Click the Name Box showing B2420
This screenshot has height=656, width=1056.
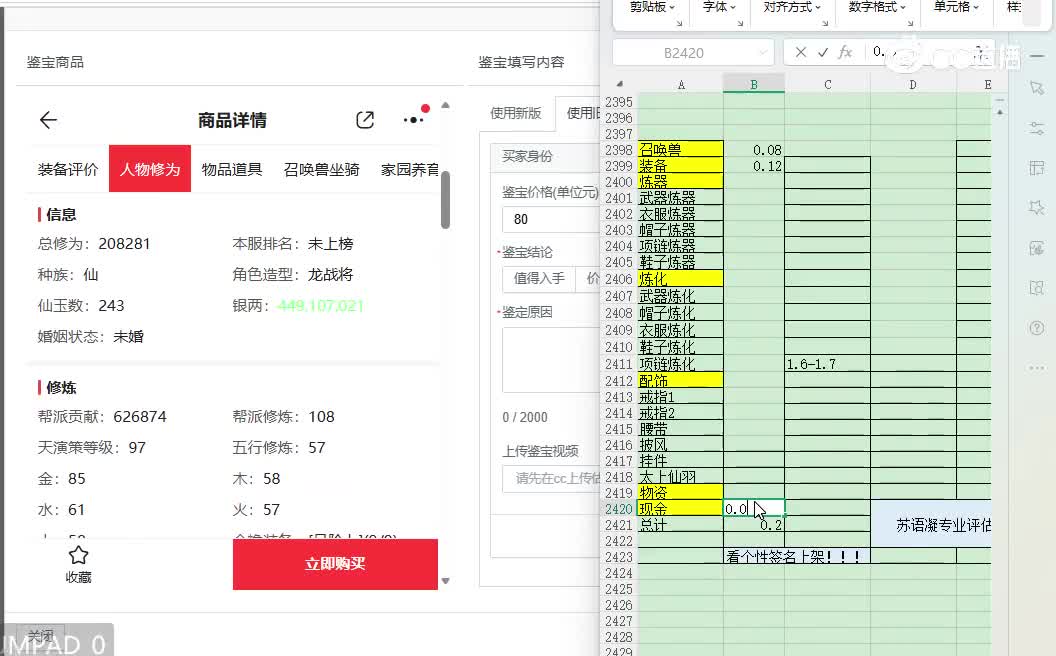coord(684,53)
